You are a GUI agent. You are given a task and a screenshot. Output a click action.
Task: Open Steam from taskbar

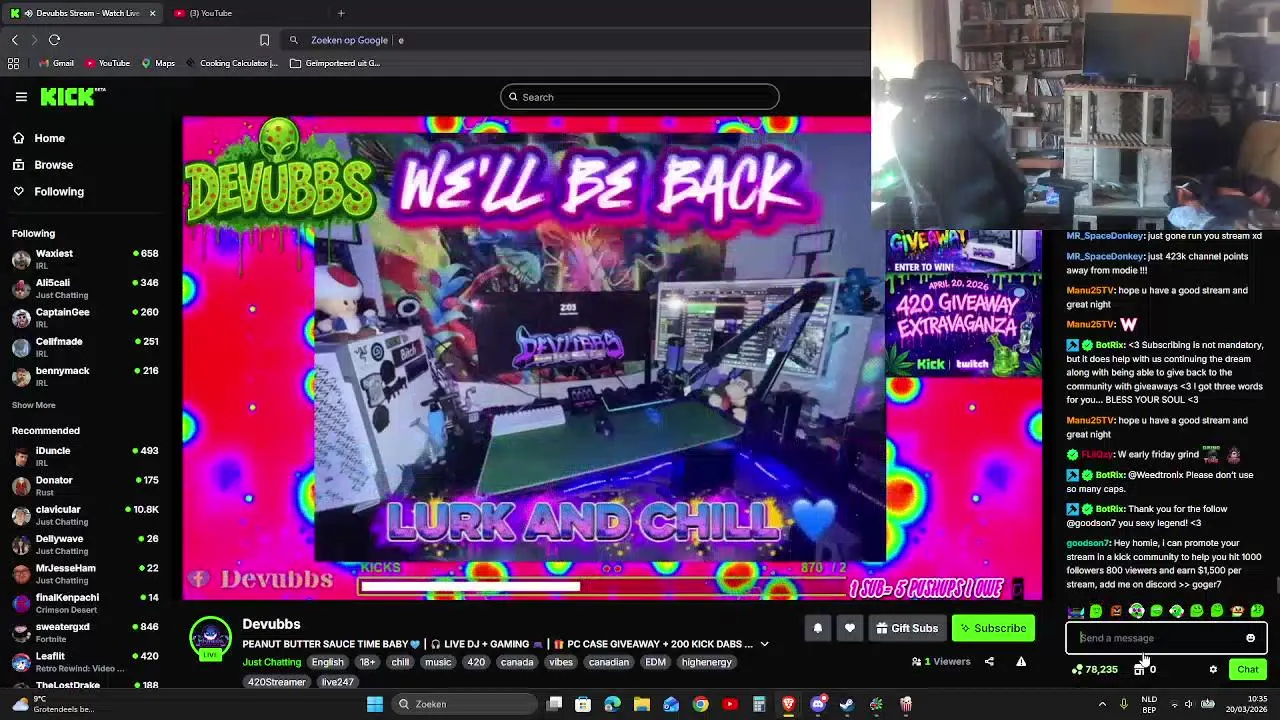tap(847, 704)
